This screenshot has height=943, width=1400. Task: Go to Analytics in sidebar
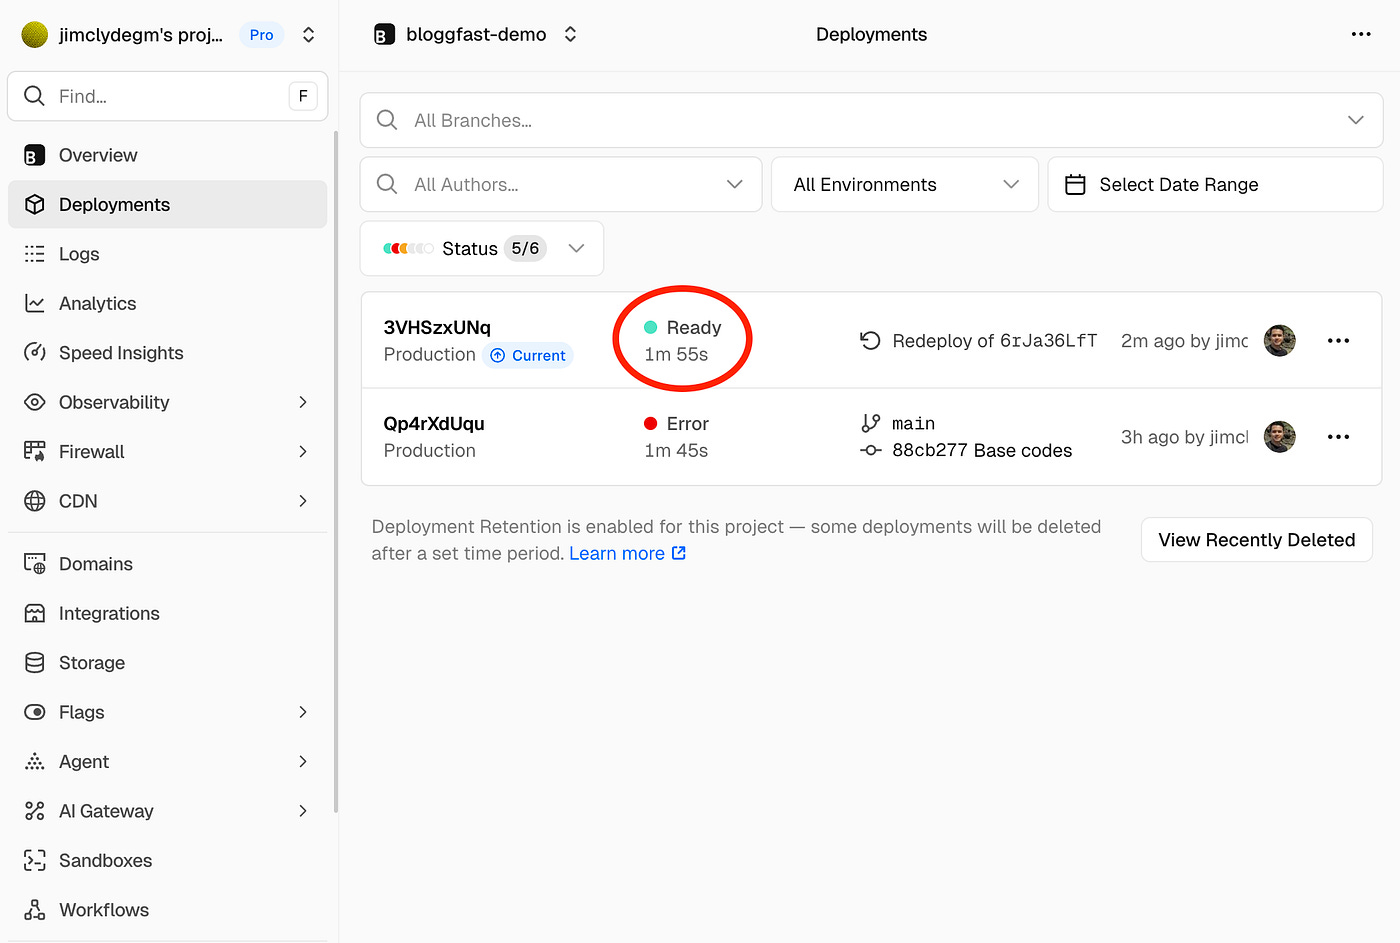pyautogui.click(x=167, y=303)
